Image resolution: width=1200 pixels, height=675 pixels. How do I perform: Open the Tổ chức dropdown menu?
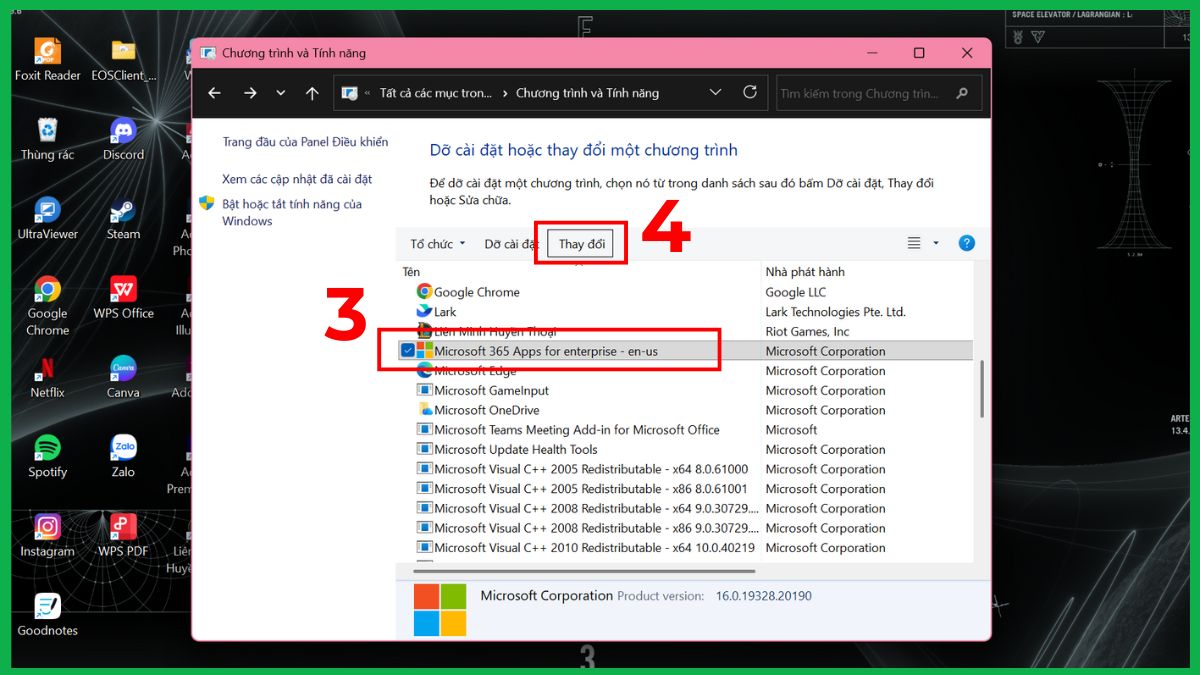[435, 242]
